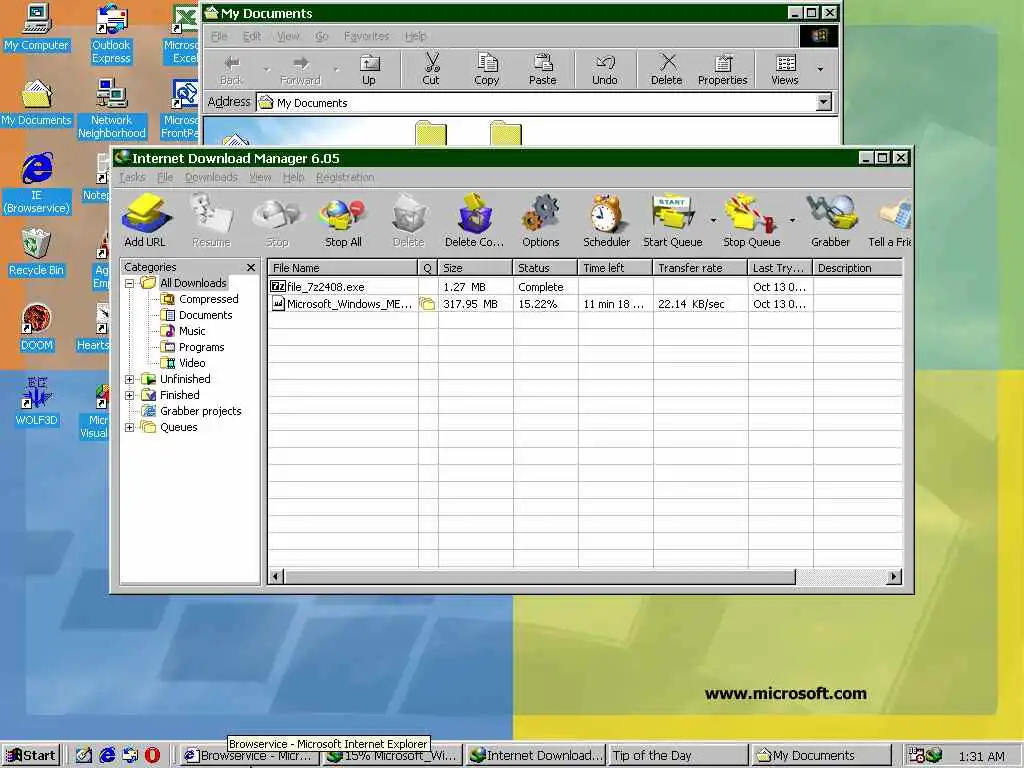Screen dimensions: 1024x768
Task: Select the Recycle Bin desktop icon
Action: click(x=36, y=252)
